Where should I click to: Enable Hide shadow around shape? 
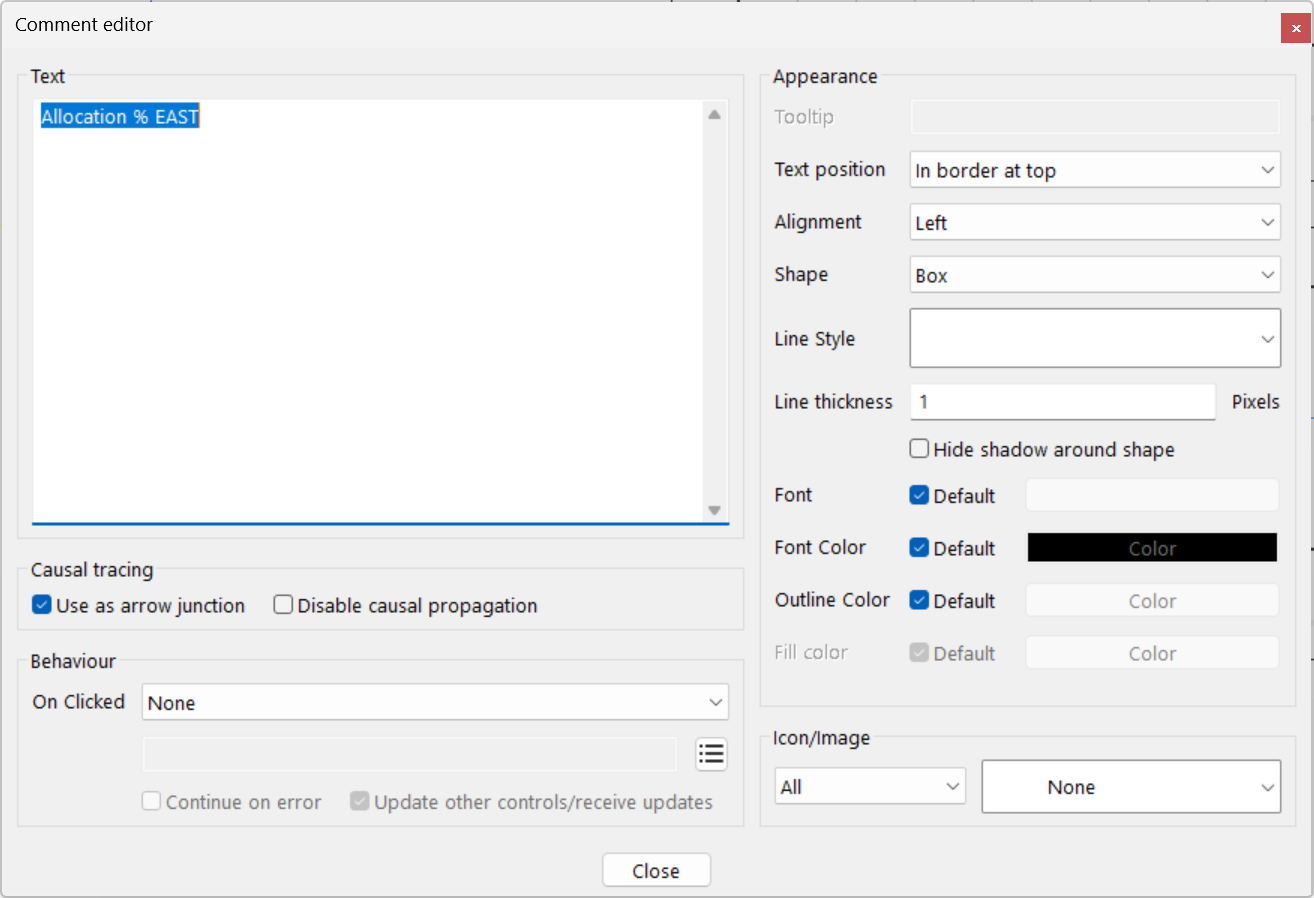click(918, 448)
